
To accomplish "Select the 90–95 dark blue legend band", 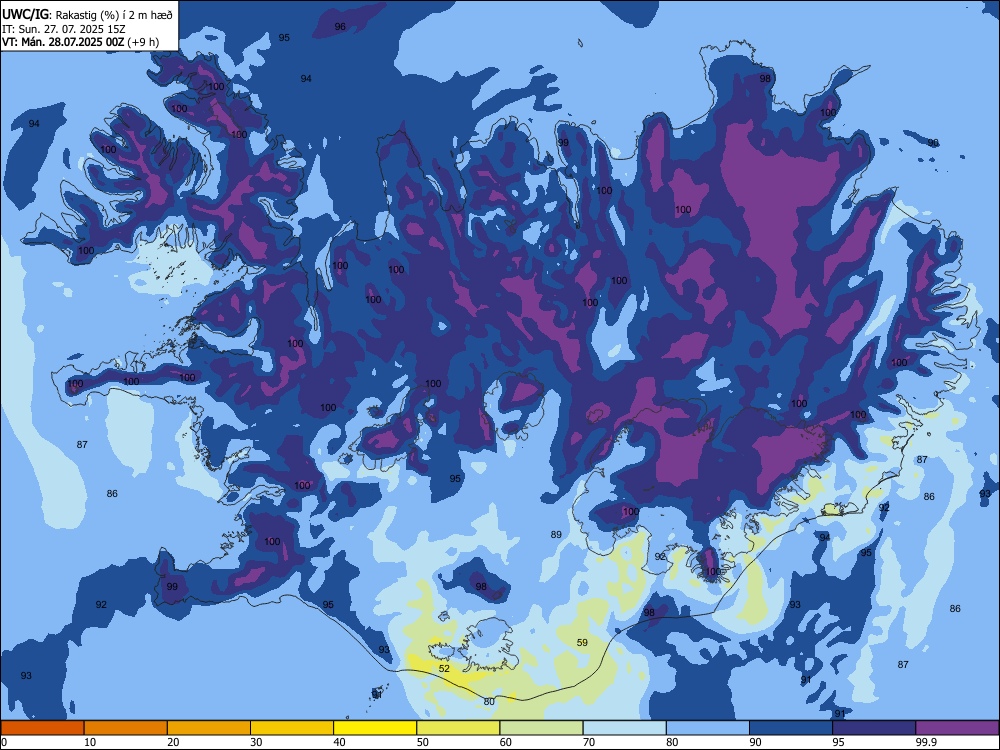I will pos(791,728).
